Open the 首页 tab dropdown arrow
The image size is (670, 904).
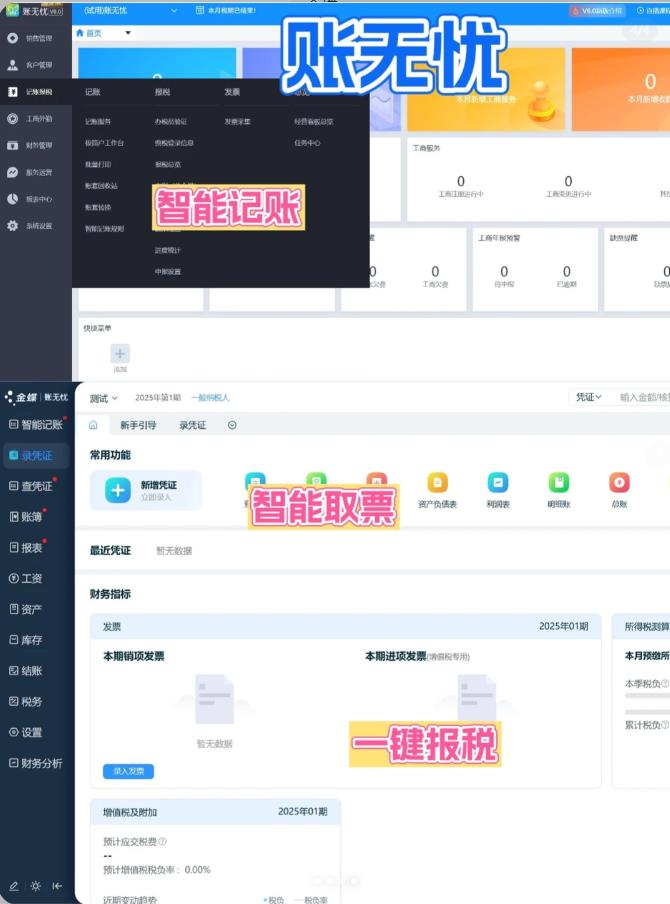click(x=128, y=33)
